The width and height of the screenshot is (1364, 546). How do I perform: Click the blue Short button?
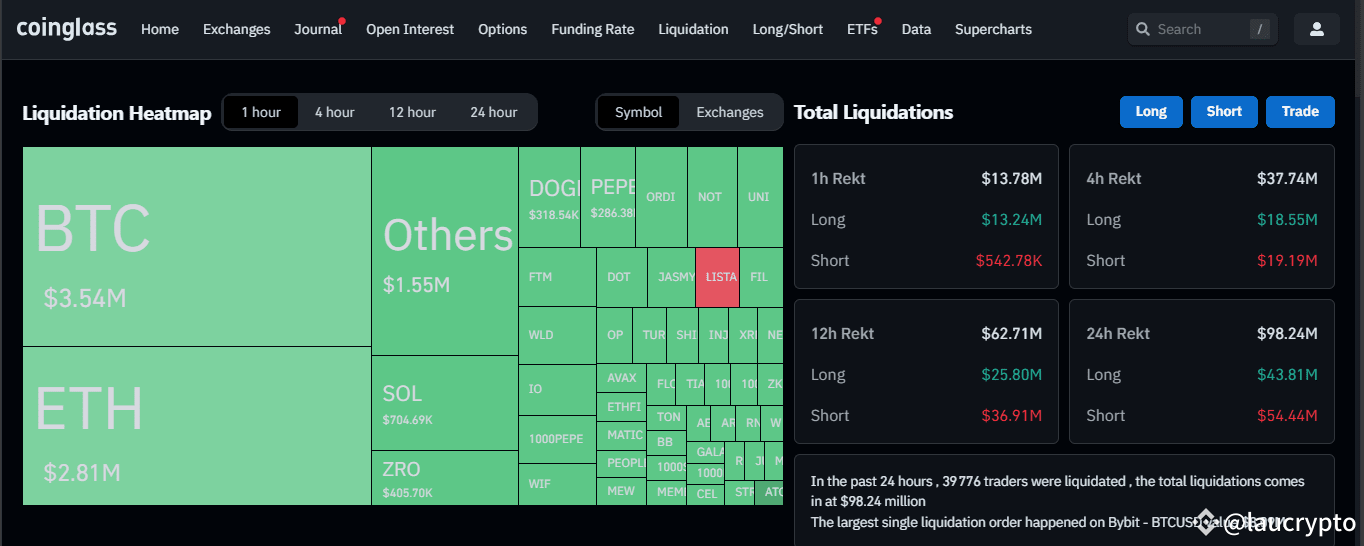point(1224,112)
